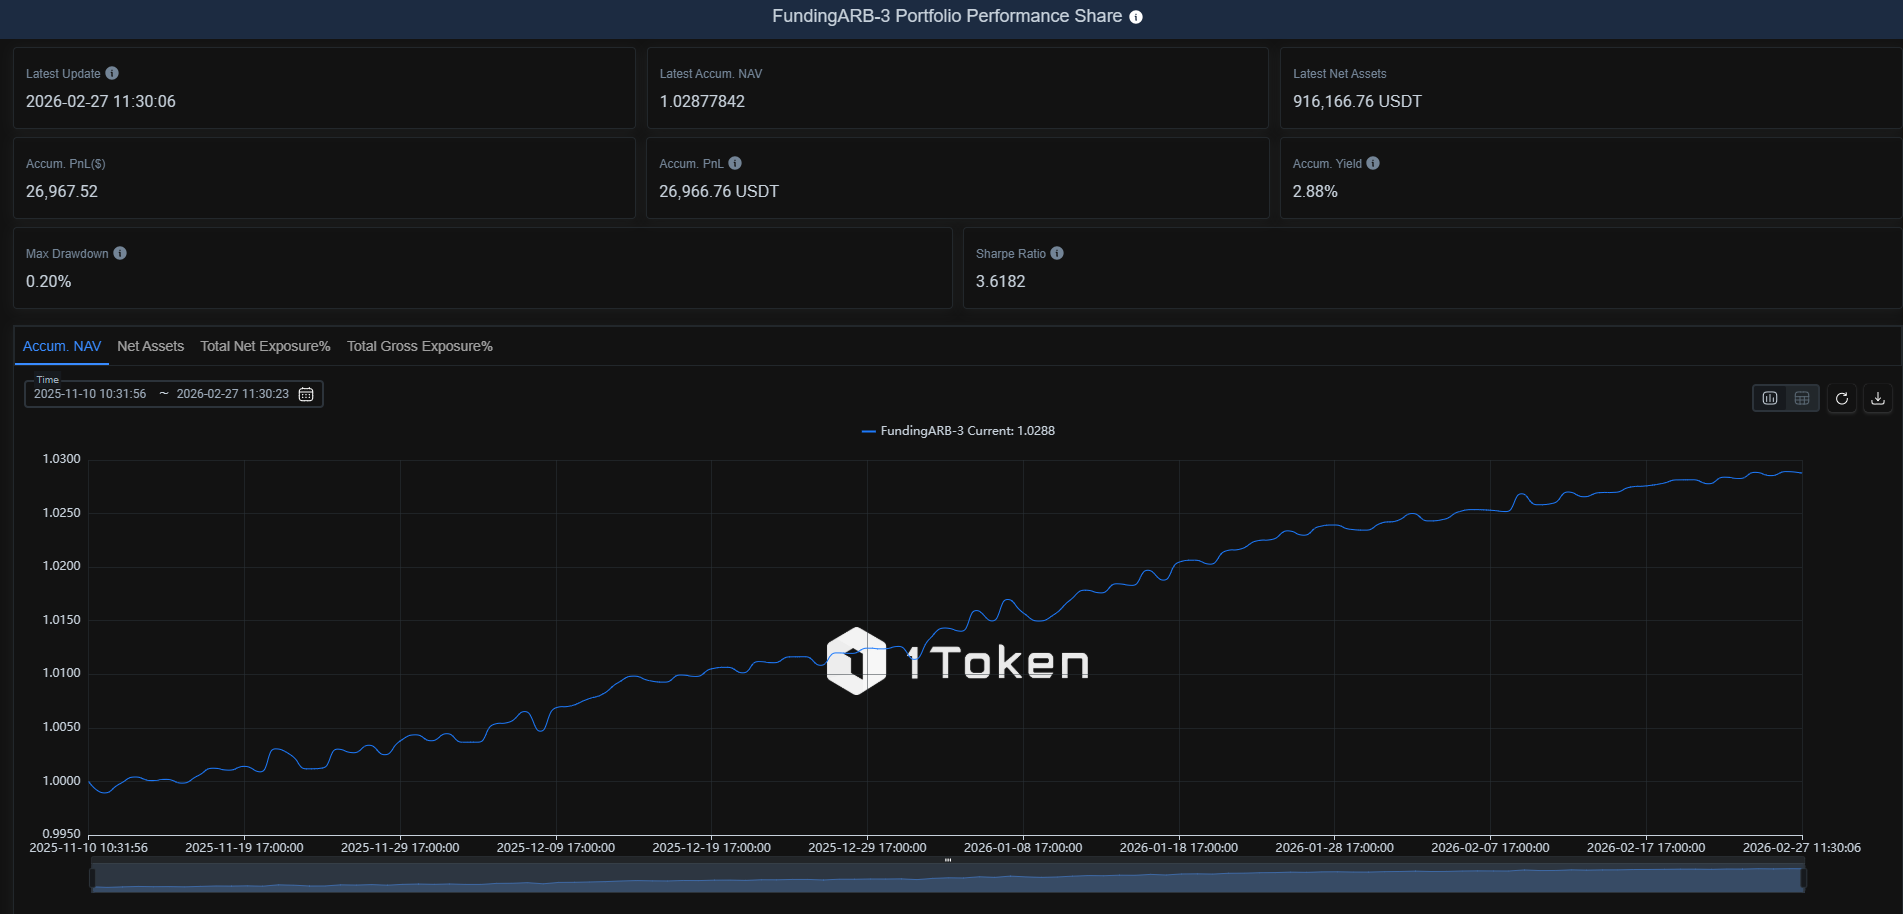This screenshot has width=1903, height=914.
Task: Click x-axis label 2026-01-18 17:00:00
Action: point(1179,847)
